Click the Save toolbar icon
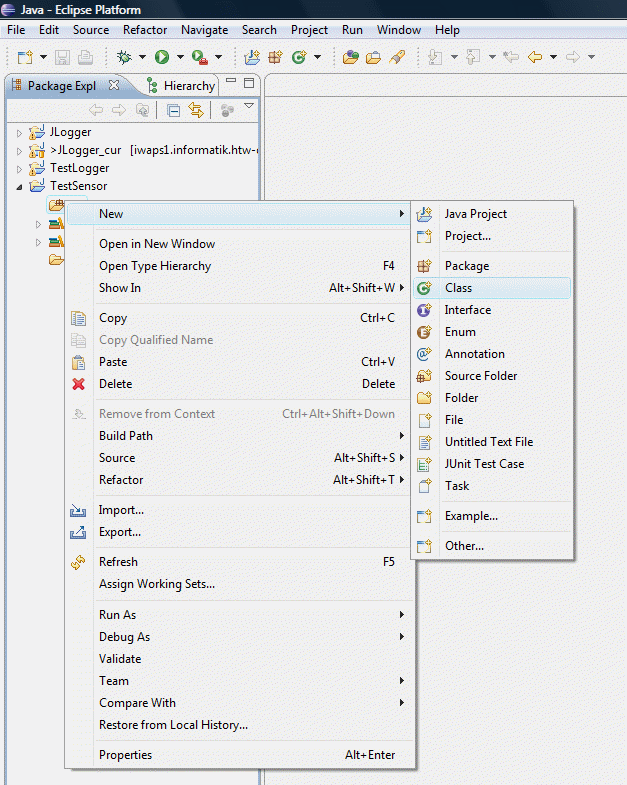 click(x=62, y=57)
